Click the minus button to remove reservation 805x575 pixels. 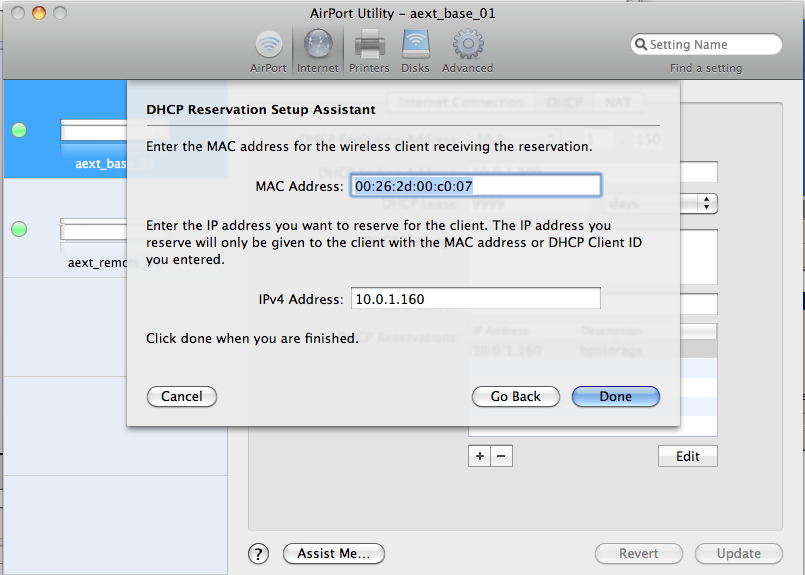tap(502, 456)
